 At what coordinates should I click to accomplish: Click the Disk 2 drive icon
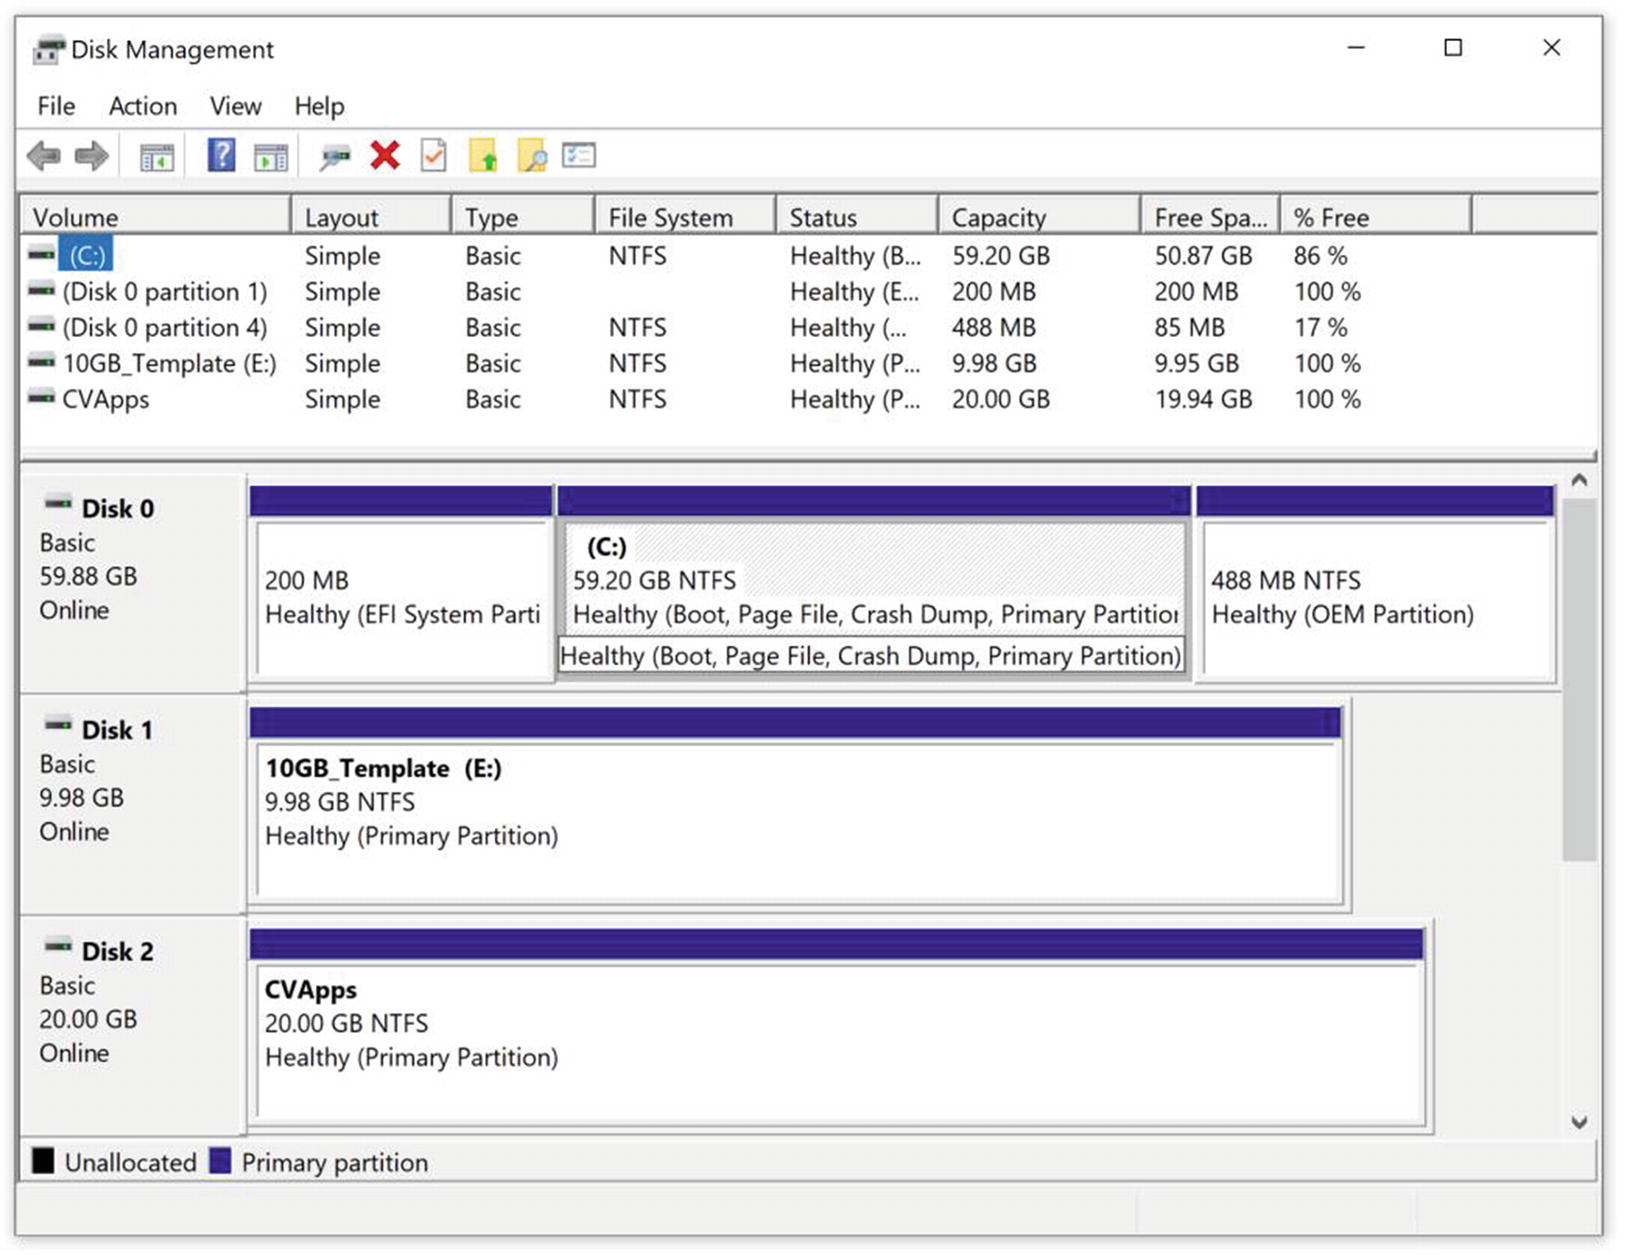click(x=59, y=946)
